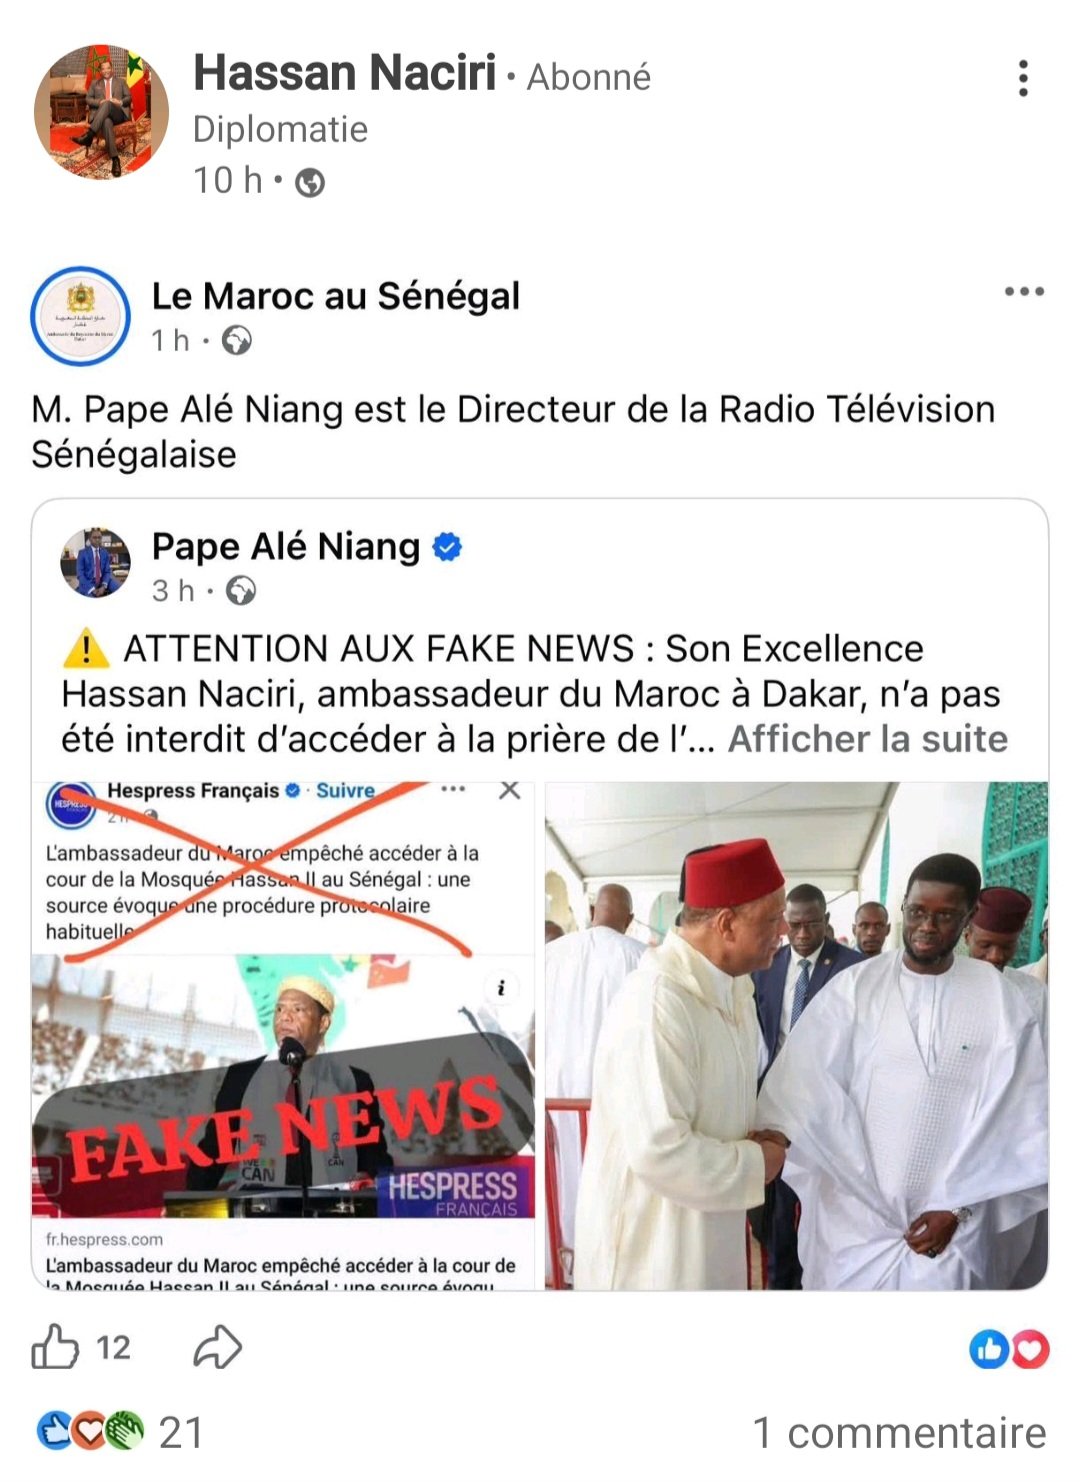The height and width of the screenshot is (1482, 1080).
Task: Open the fake news Hespress screenshot image
Action: coord(284,1036)
